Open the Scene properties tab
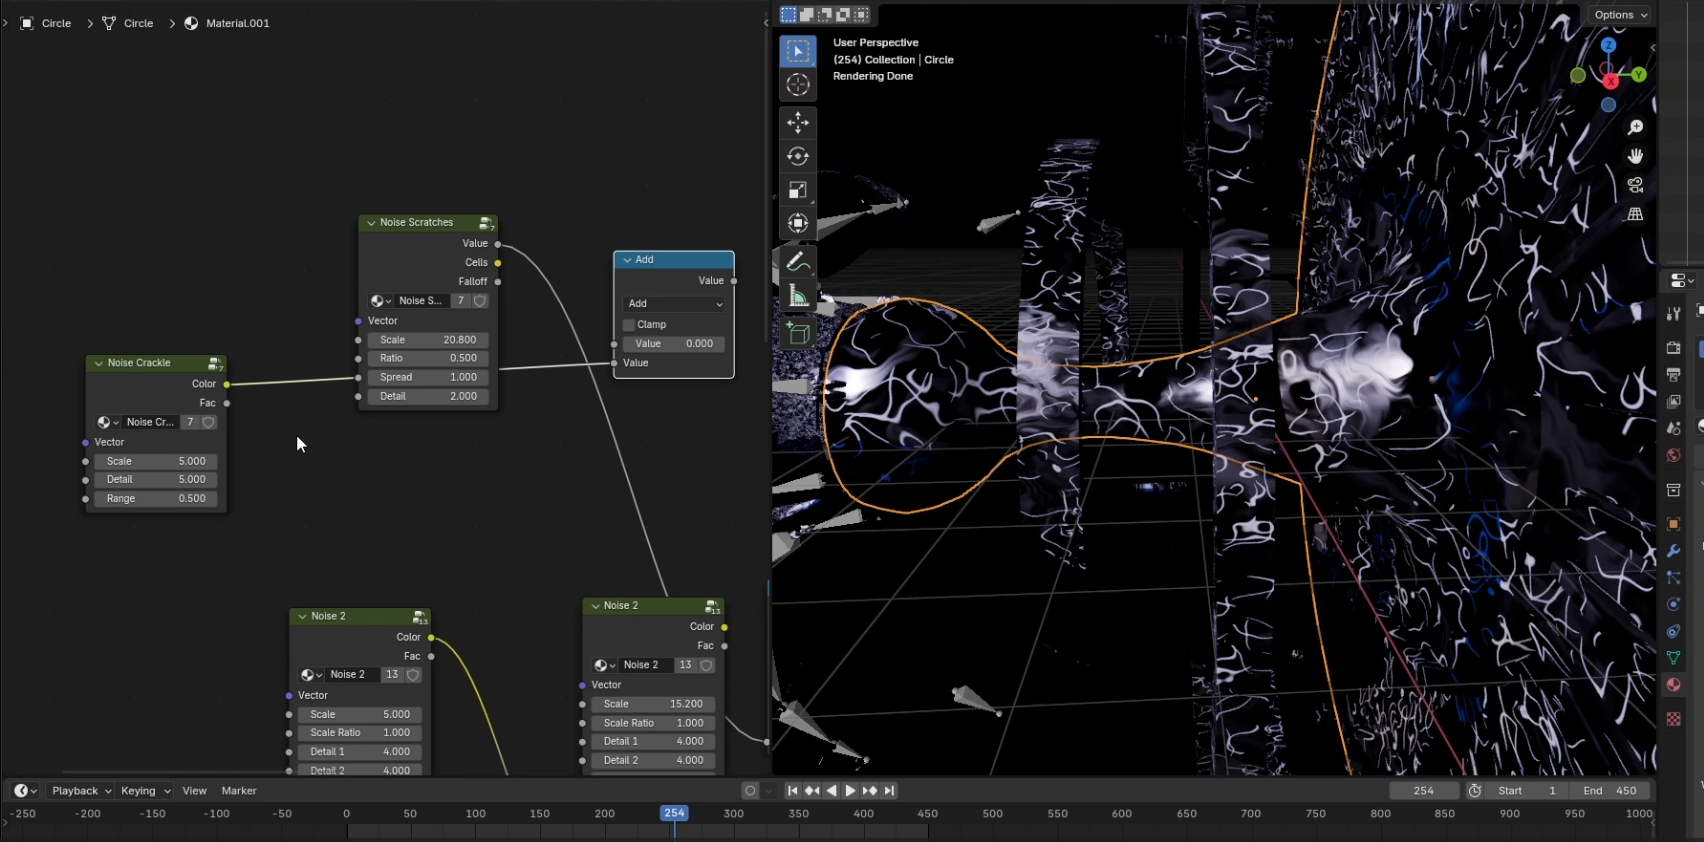This screenshot has width=1704, height=842. [x=1673, y=428]
